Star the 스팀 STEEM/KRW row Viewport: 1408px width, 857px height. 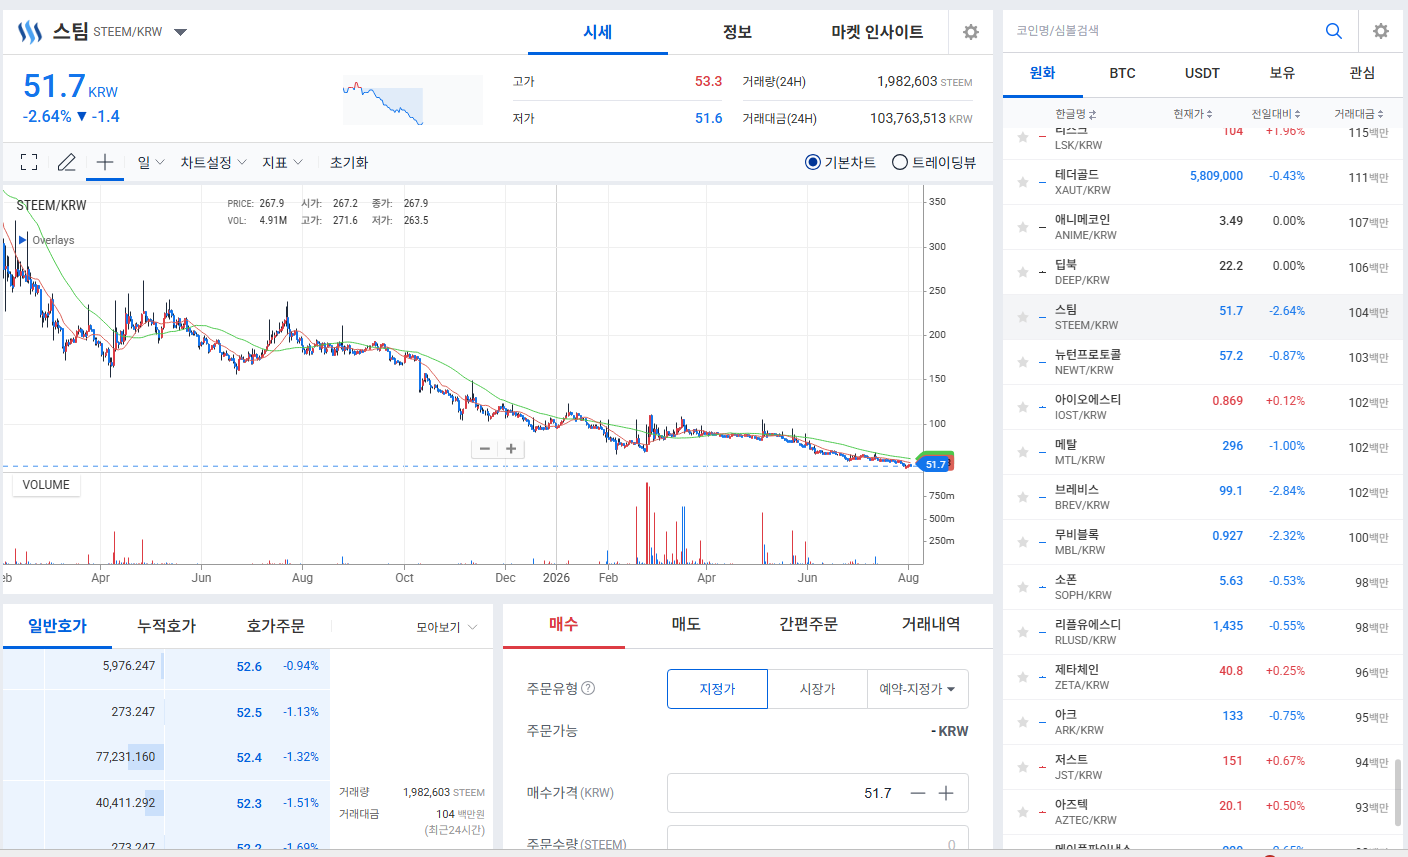pyautogui.click(x=1023, y=317)
